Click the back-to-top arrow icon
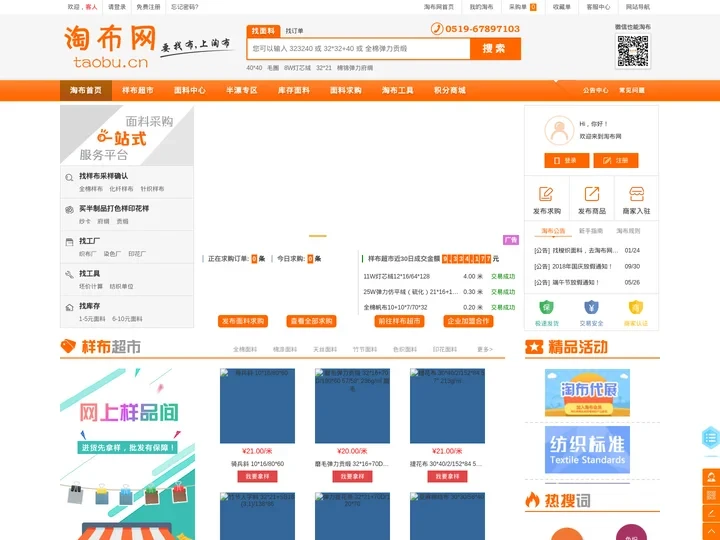Image resolution: width=720 pixels, height=540 pixels. 711,531
